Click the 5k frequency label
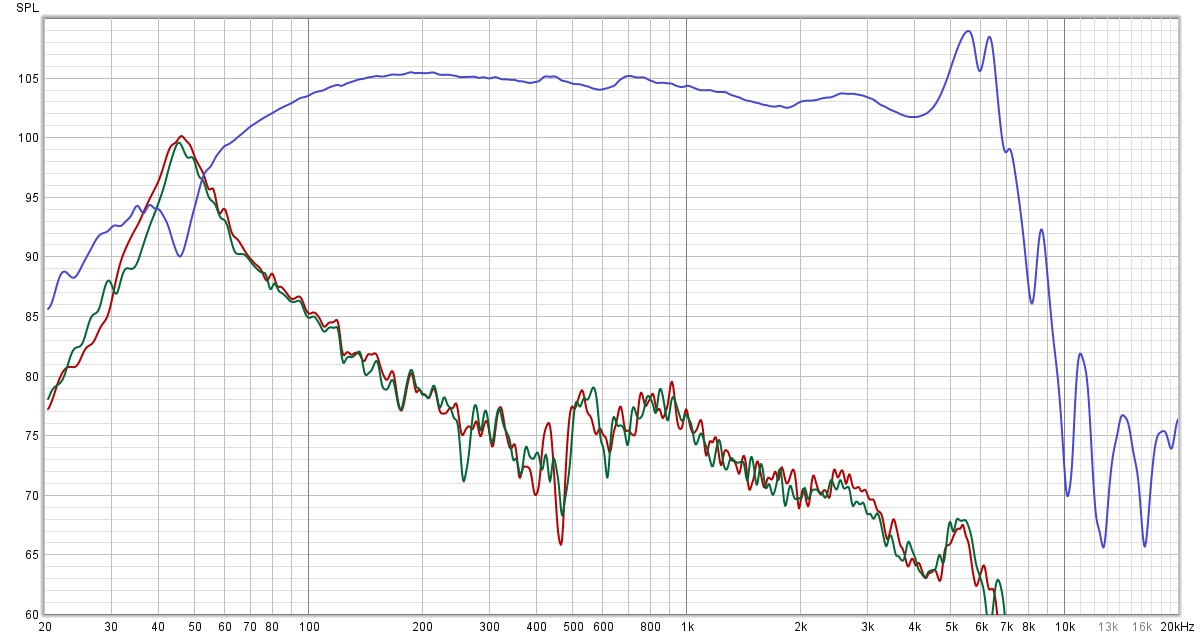Image resolution: width=1200 pixels, height=638 pixels. click(950, 627)
